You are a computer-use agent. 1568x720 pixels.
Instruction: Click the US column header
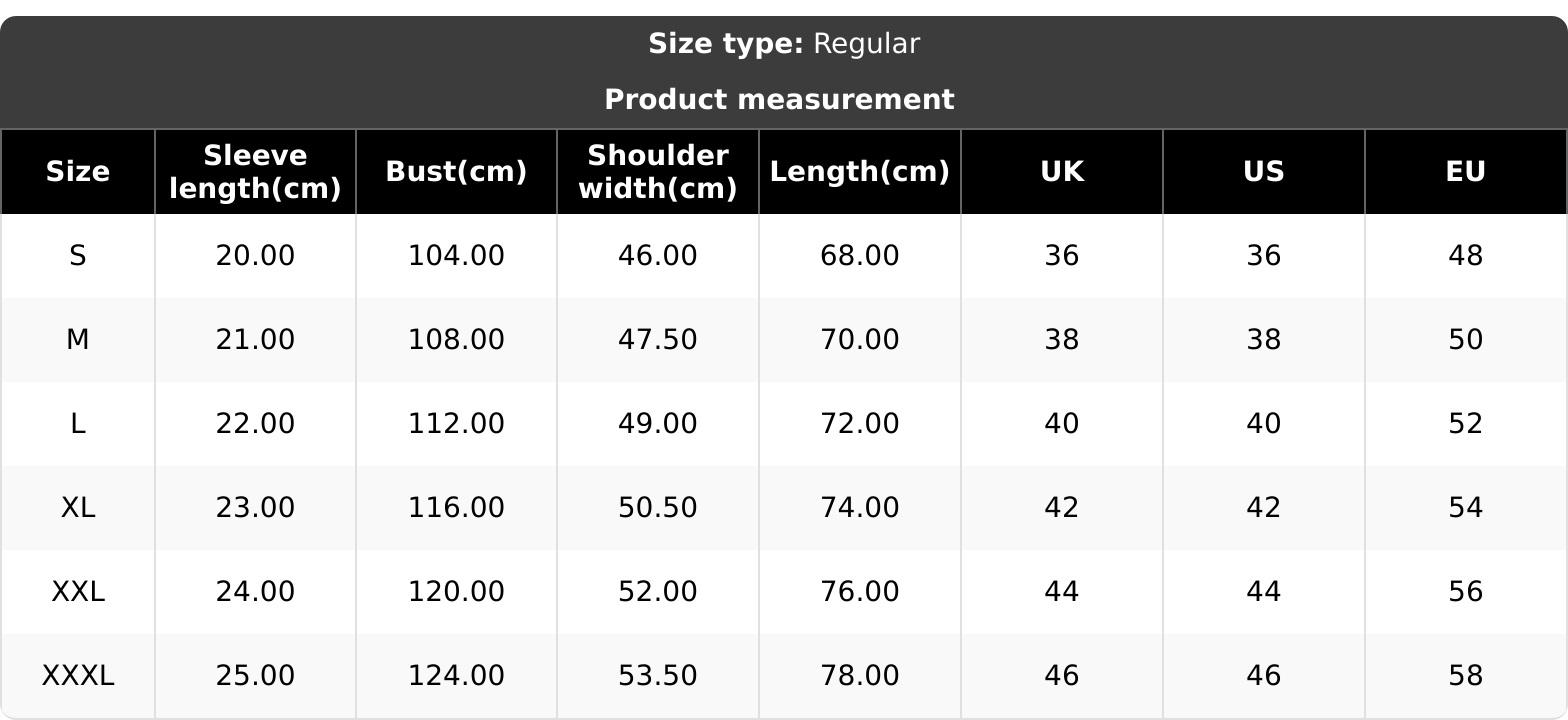click(x=1263, y=172)
